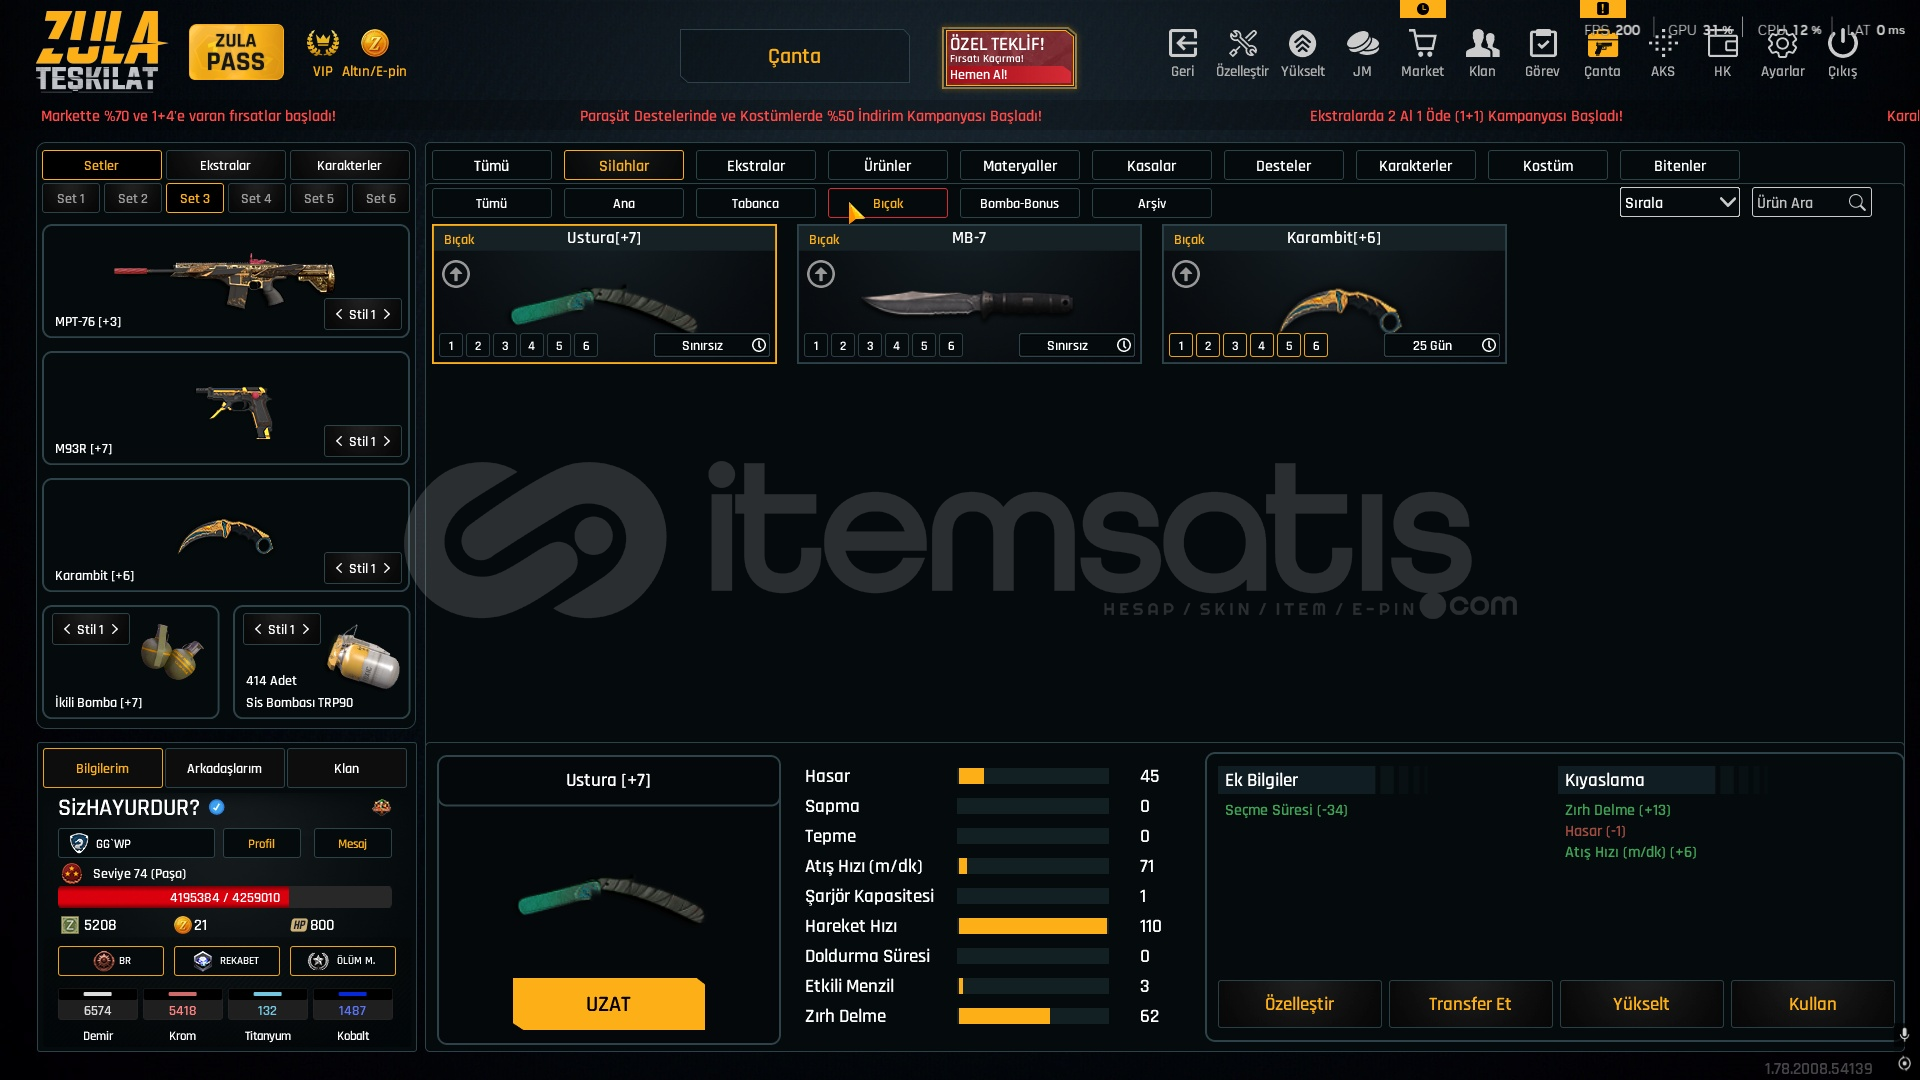The image size is (1920, 1080).
Task: Toggle set slot 2 on MB-7 card
Action: pos(843,346)
